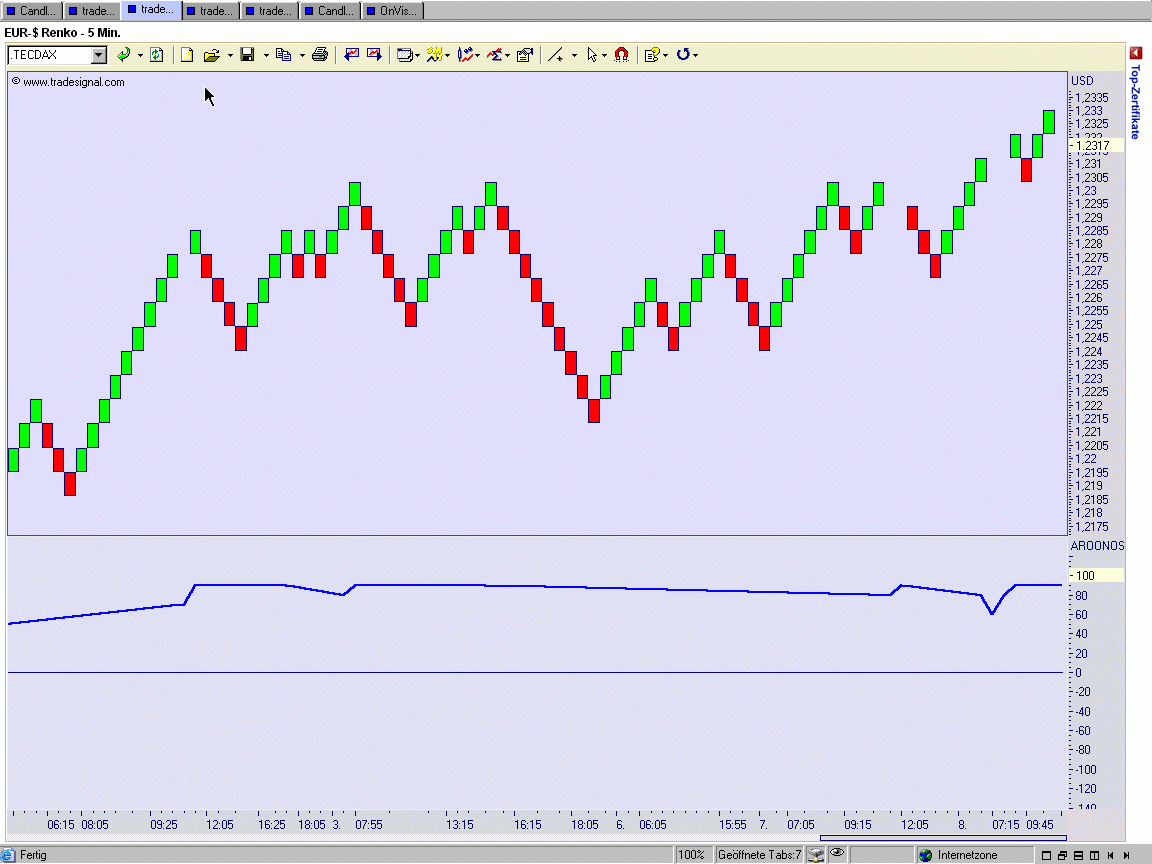The height and width of the screenshot is (864, 1152).
Task: Click the magnet snap tool icon
Action: coord(621,55)
